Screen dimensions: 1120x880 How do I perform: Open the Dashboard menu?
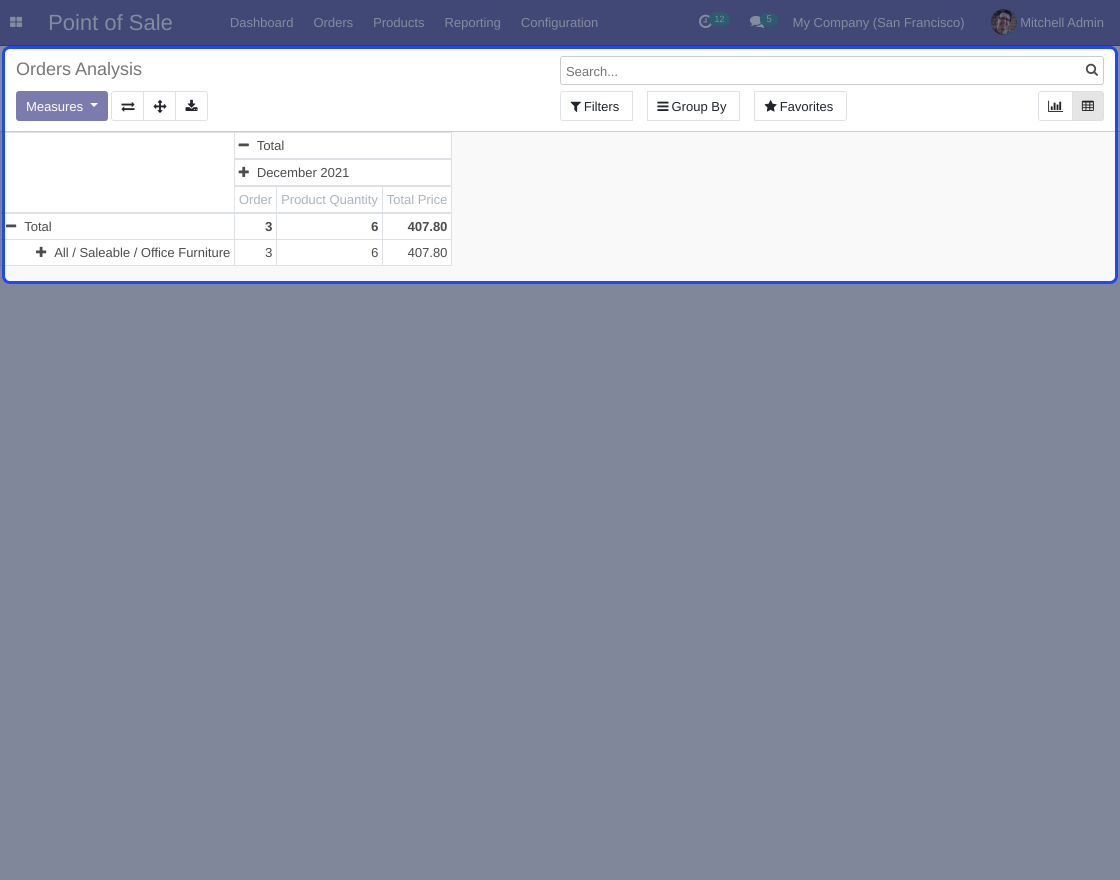point(261,23)
